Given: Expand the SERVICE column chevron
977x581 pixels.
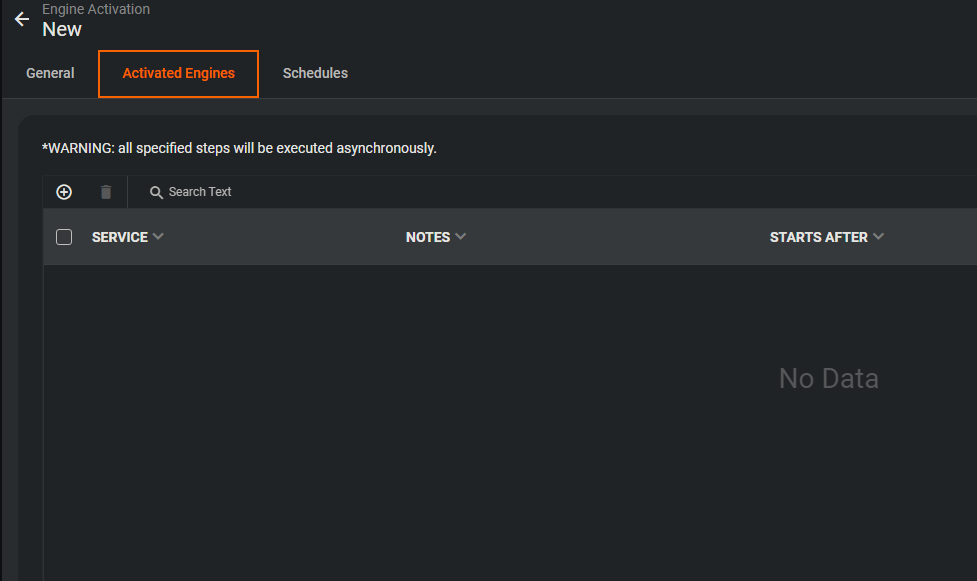Looking at the screenshot, I should pyautogui.click(x=158, y=237).
